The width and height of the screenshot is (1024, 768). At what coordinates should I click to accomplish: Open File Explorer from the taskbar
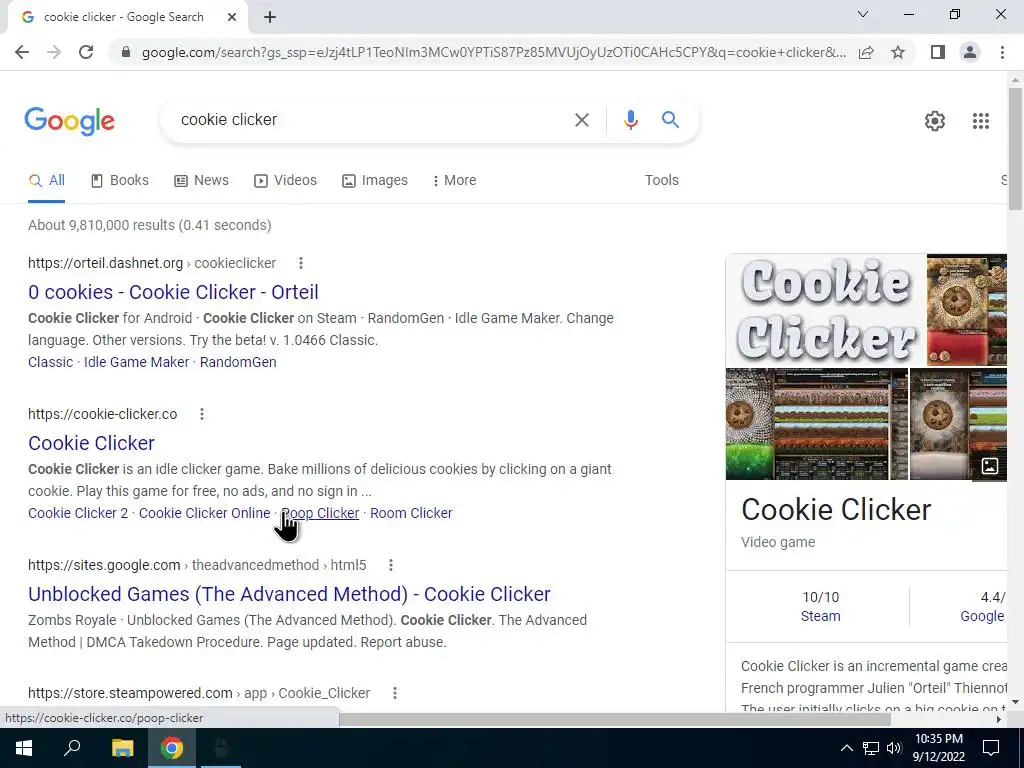[122, 748]
